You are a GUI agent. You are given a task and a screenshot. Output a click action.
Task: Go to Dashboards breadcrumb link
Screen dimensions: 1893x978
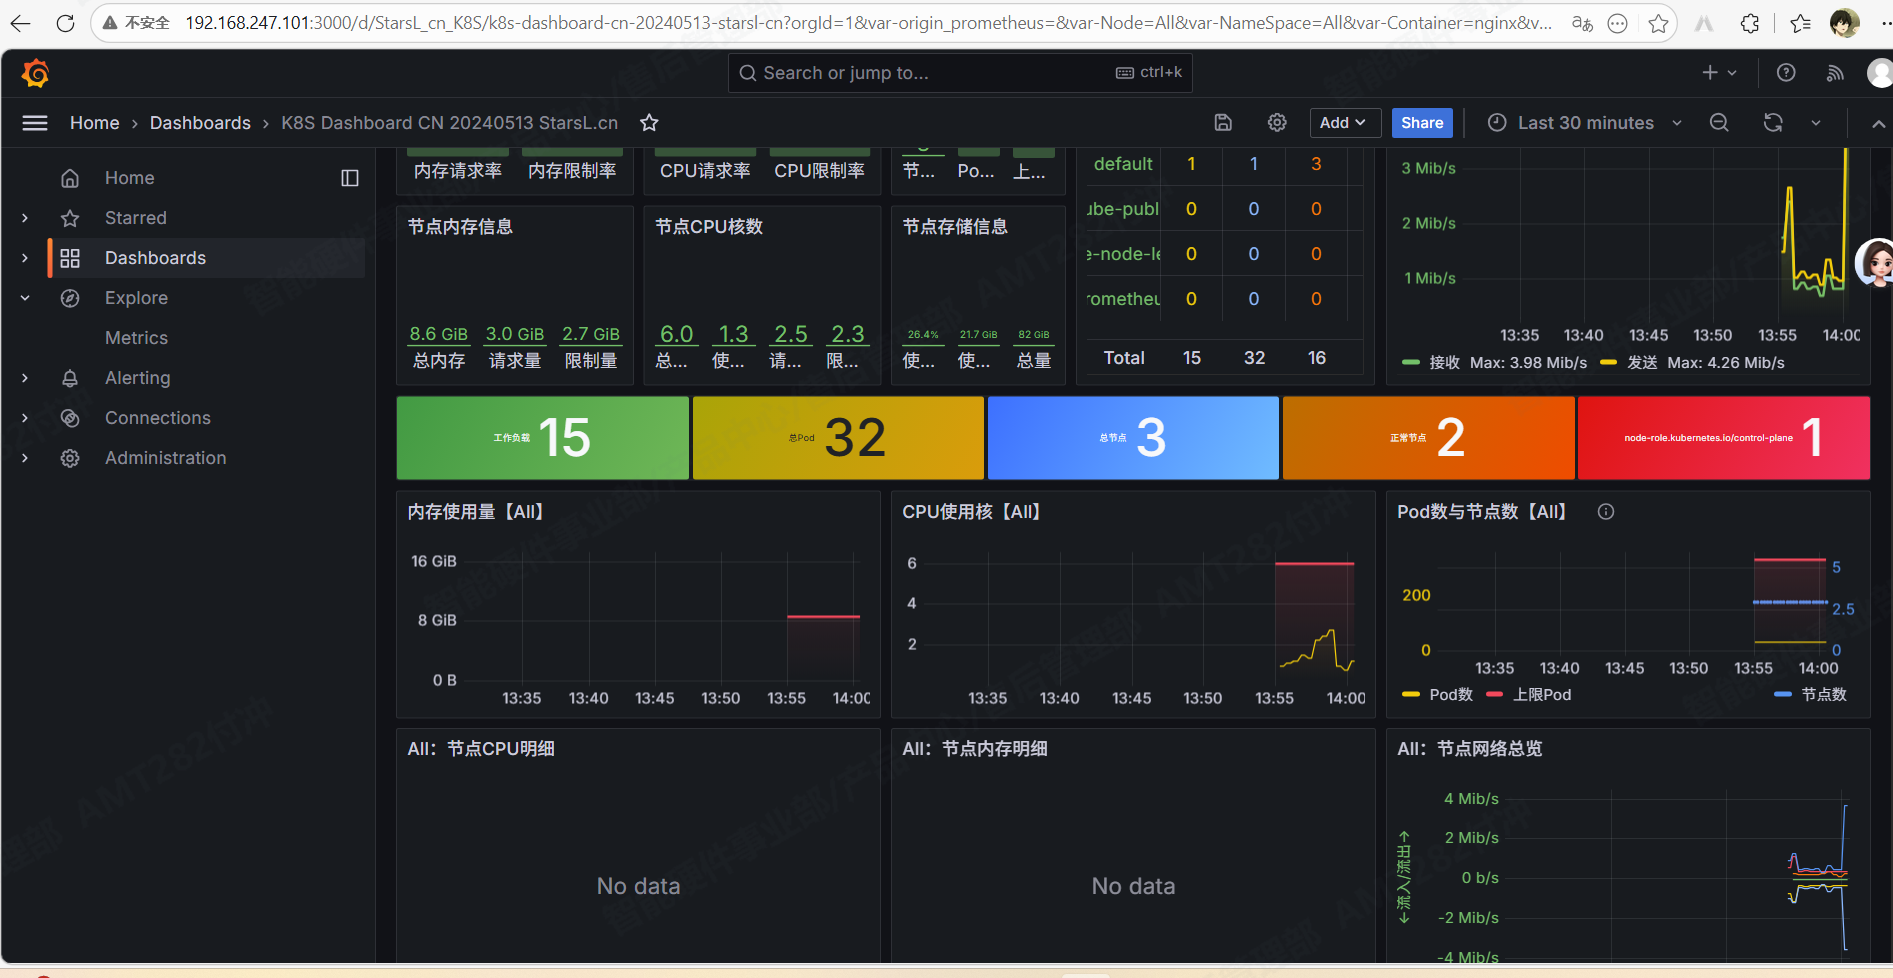(200, 123)
